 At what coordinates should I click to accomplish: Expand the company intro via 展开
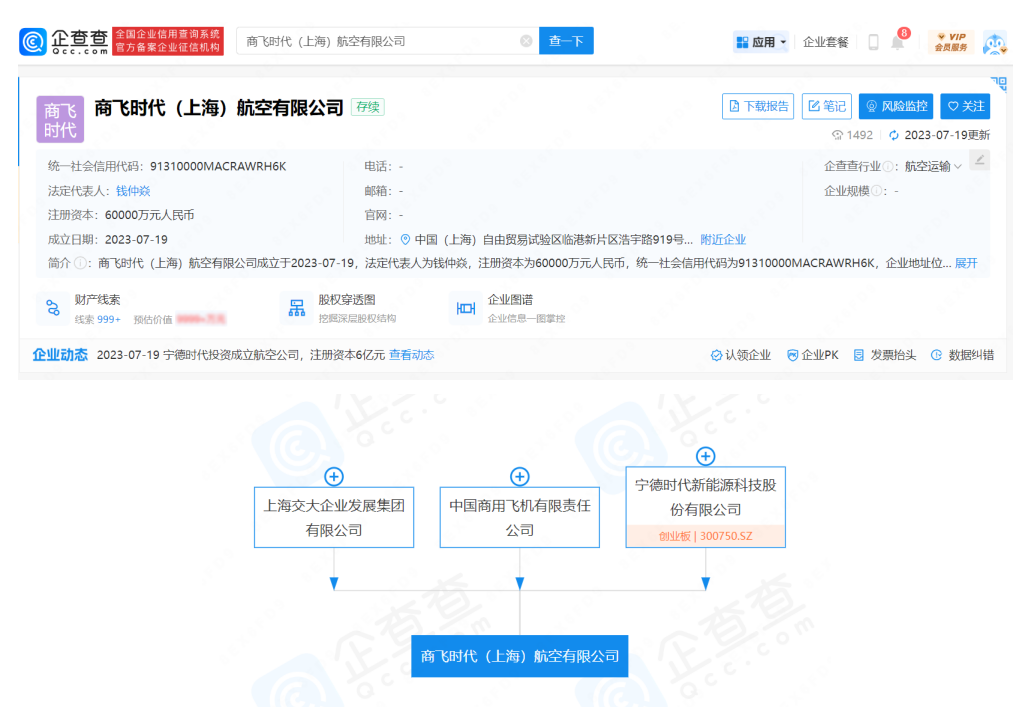[x=965, y=262]
